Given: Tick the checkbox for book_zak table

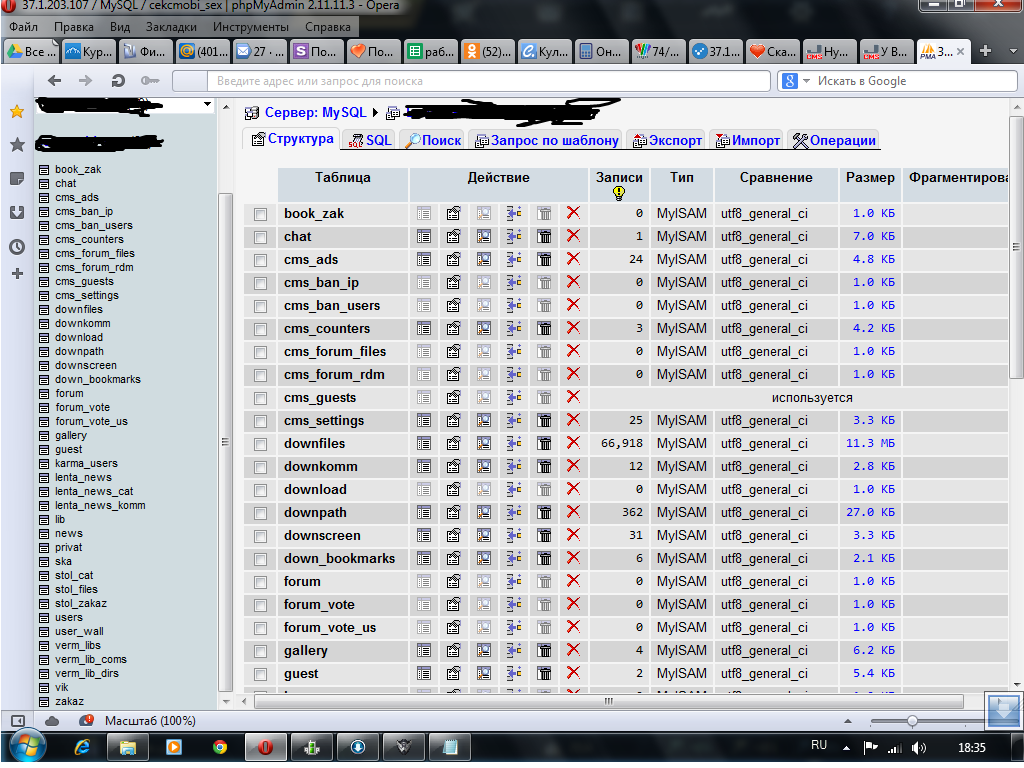Looking at the screenshot, I should pos(261,214).
